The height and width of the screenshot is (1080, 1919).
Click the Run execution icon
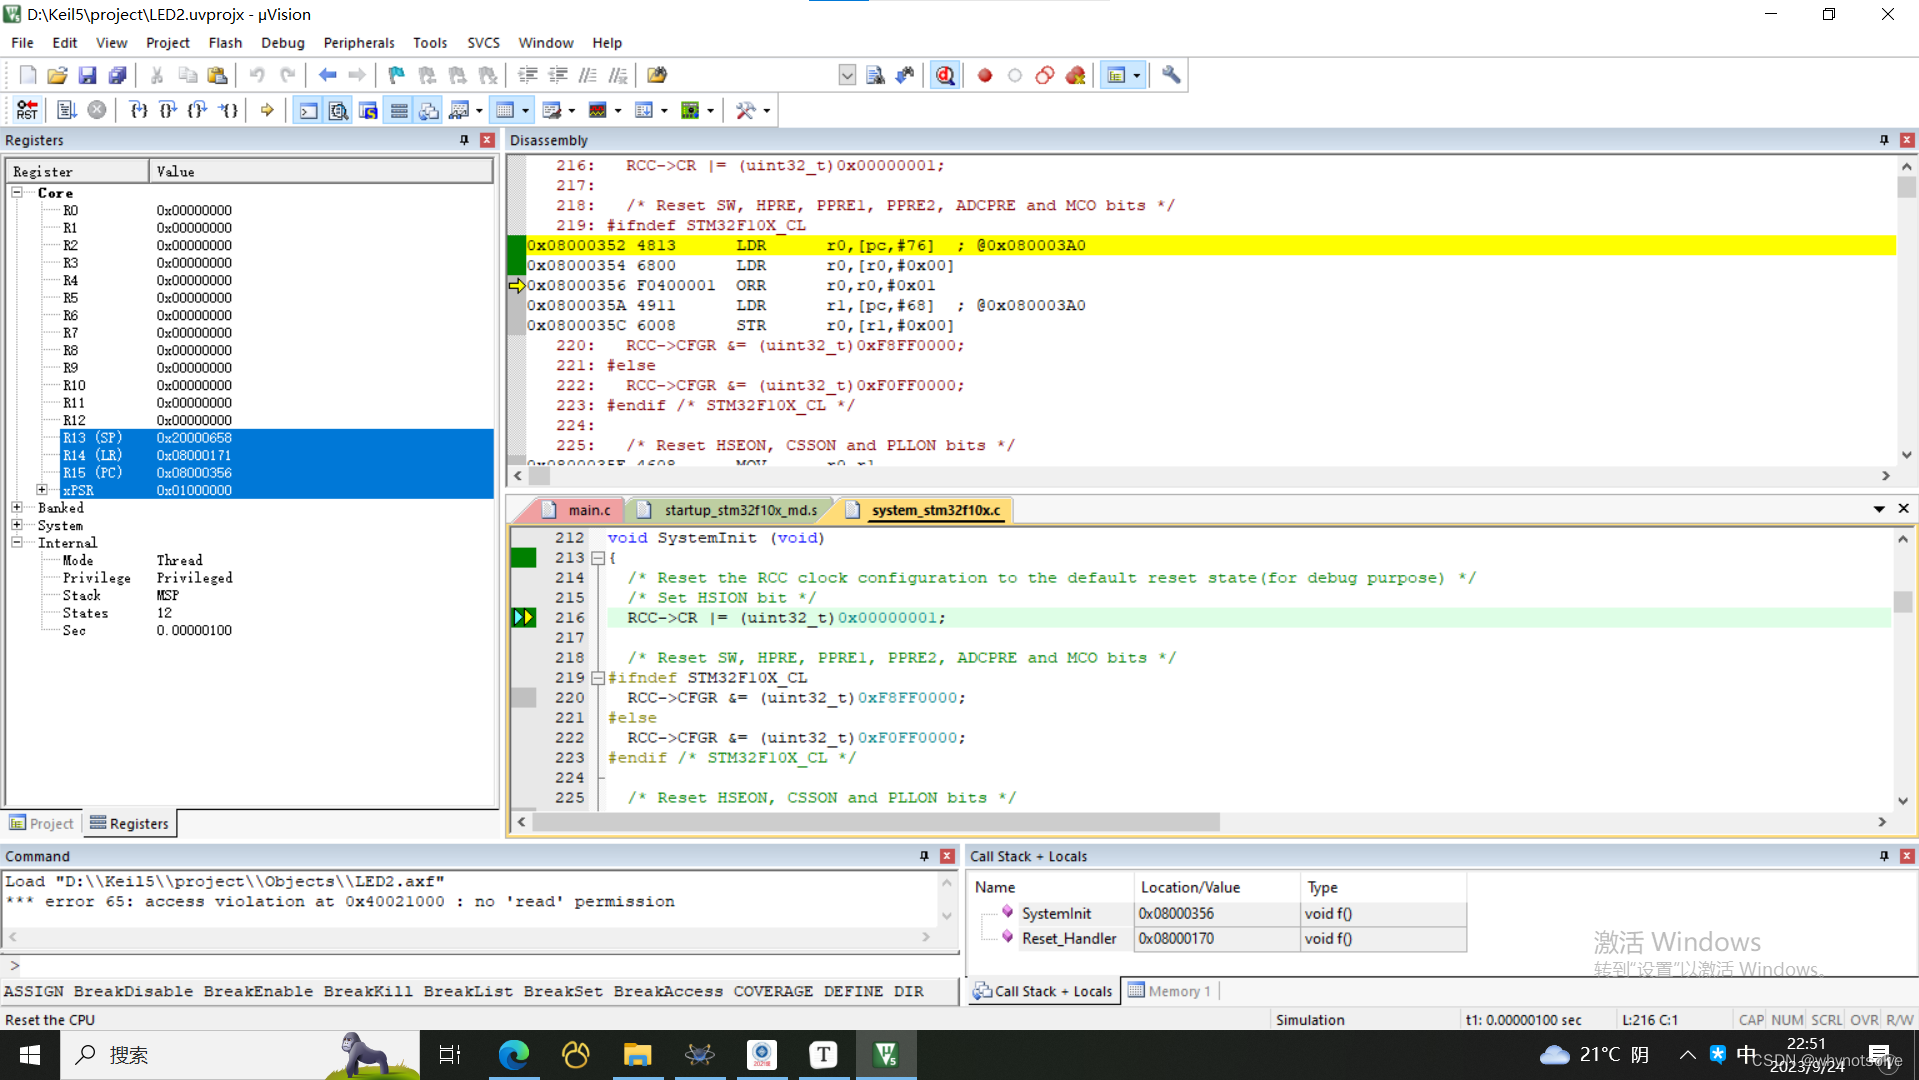click(66, 110)
